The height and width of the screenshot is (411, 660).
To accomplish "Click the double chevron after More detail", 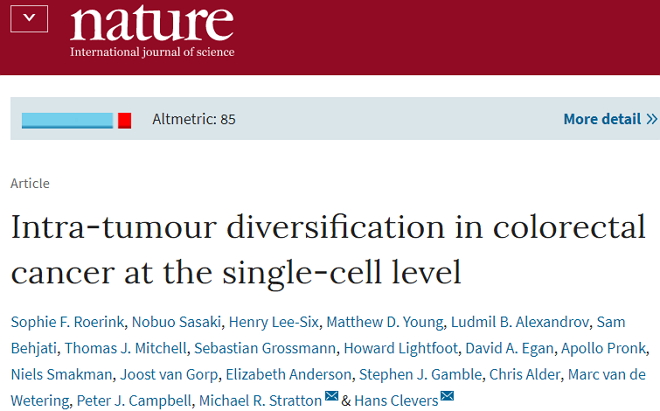I will tap(652, 120).
